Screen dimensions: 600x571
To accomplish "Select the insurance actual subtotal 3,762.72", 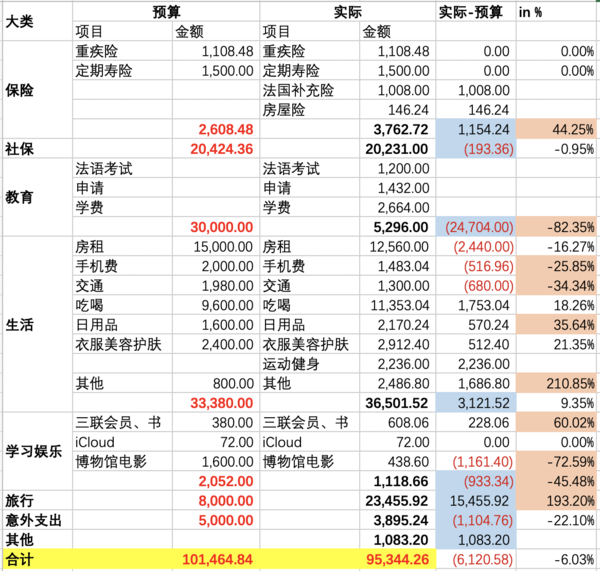I will [x=398, y=129].
